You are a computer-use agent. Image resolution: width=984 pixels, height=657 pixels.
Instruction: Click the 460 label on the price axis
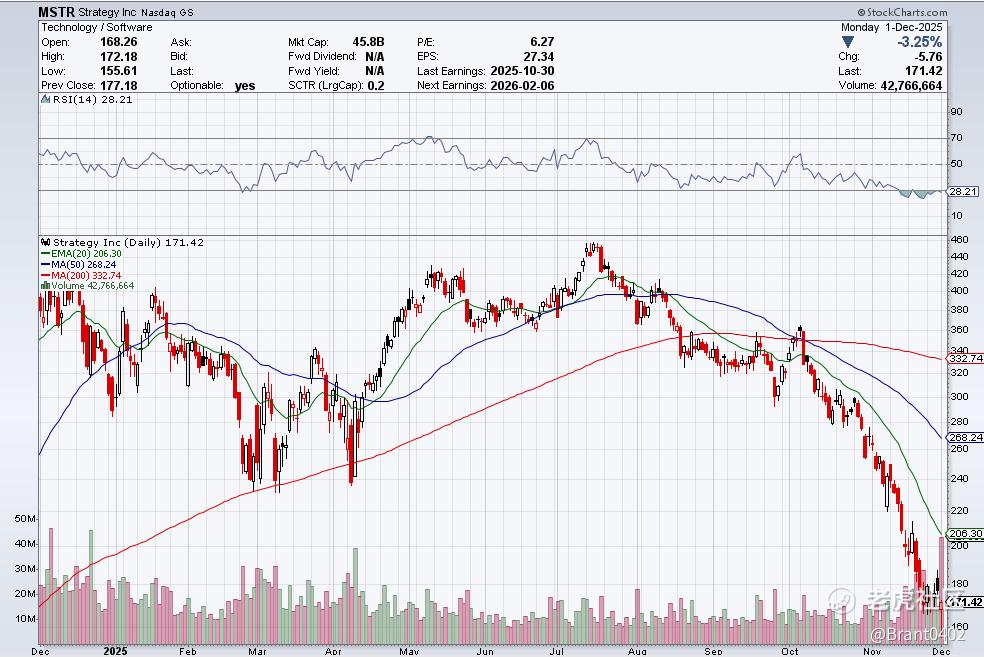(960, 240)
